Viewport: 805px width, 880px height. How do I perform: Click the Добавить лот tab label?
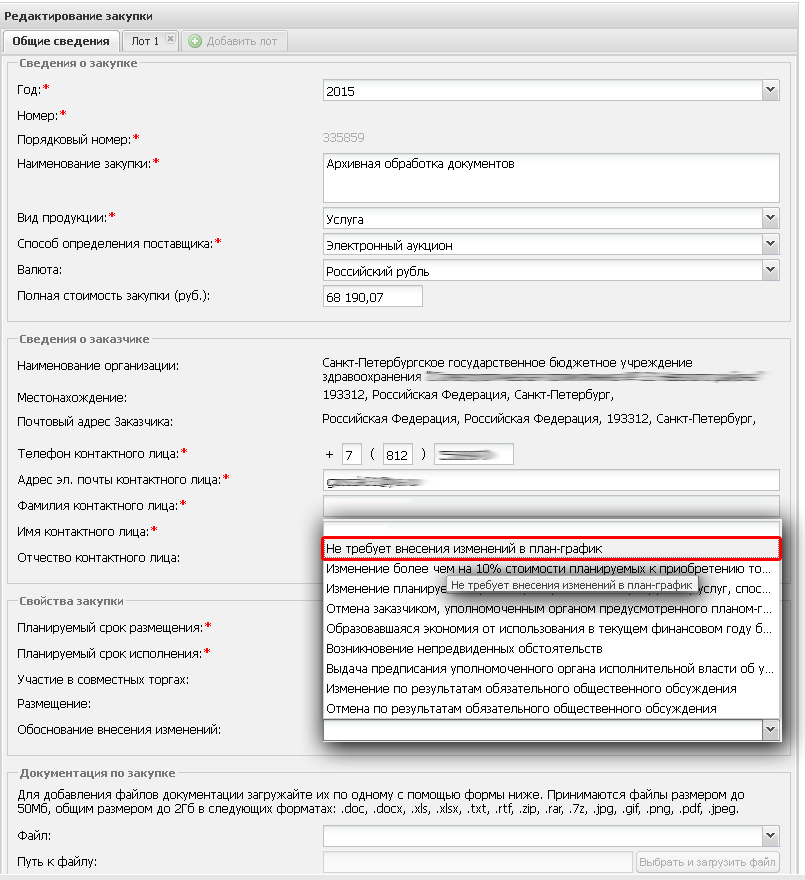(241, 41)
